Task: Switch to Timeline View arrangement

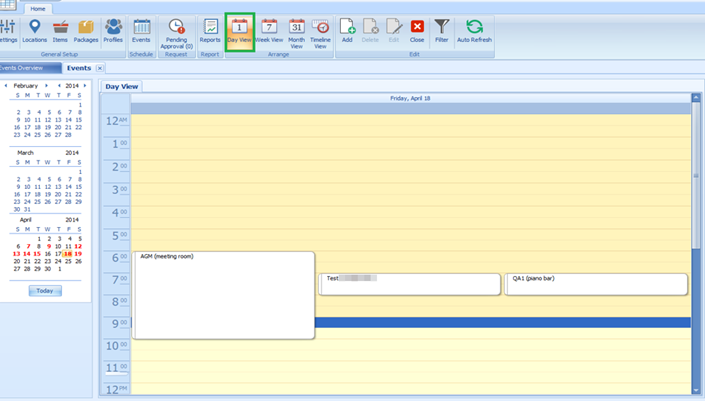Action: click(320, 34)
